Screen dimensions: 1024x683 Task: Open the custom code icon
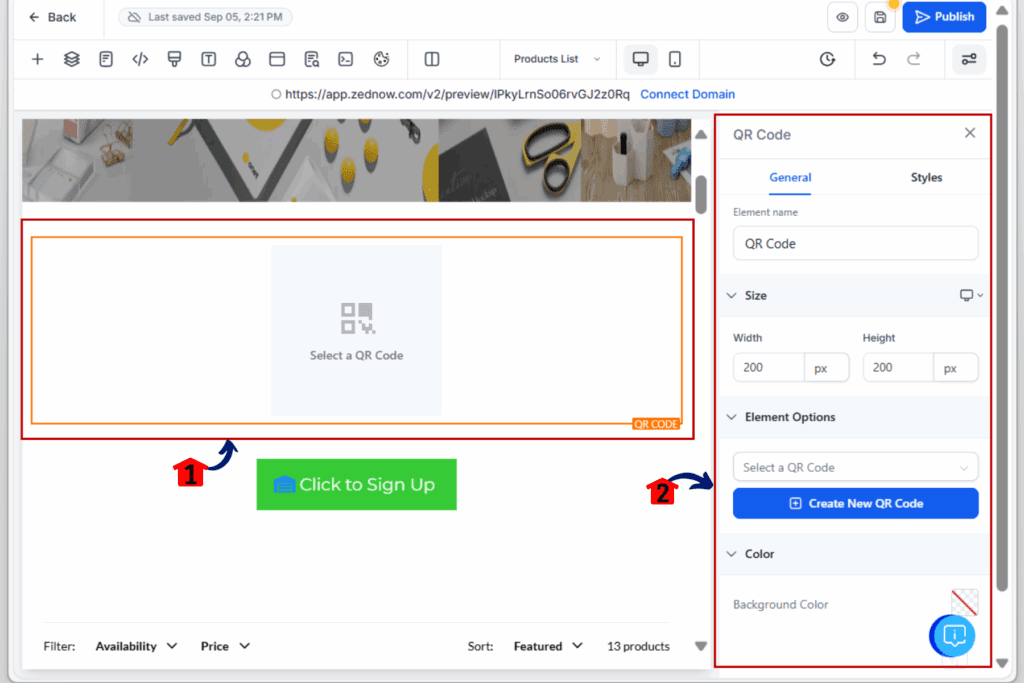tap(140, 59)
